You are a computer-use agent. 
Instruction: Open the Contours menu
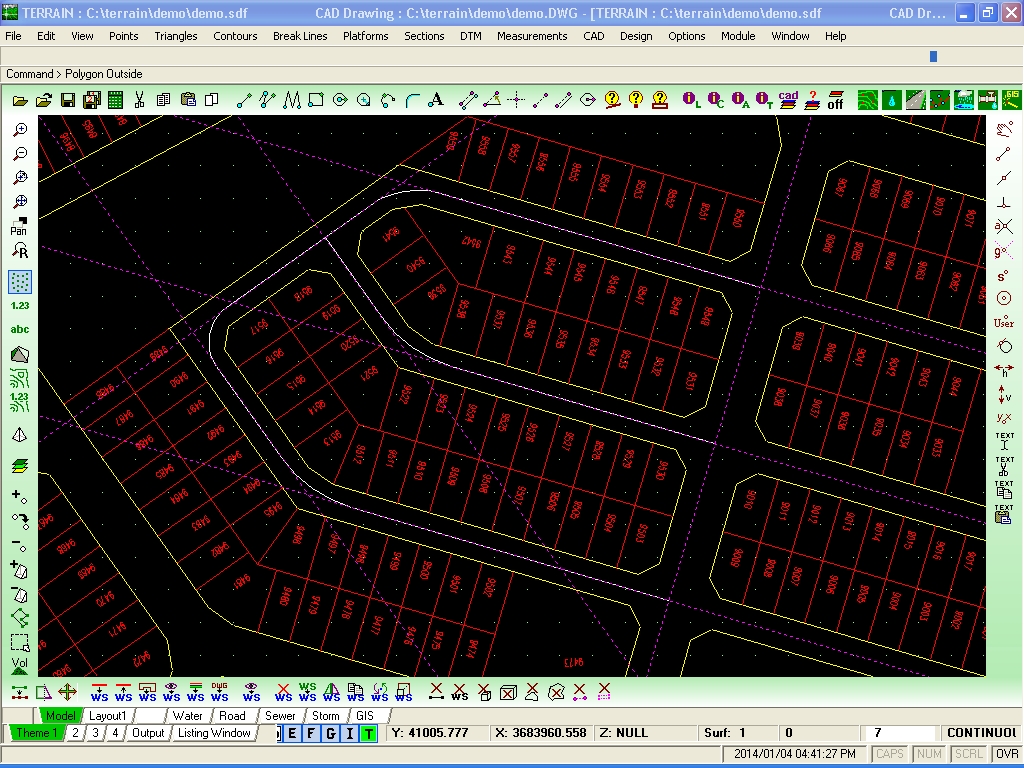point(235,36)
